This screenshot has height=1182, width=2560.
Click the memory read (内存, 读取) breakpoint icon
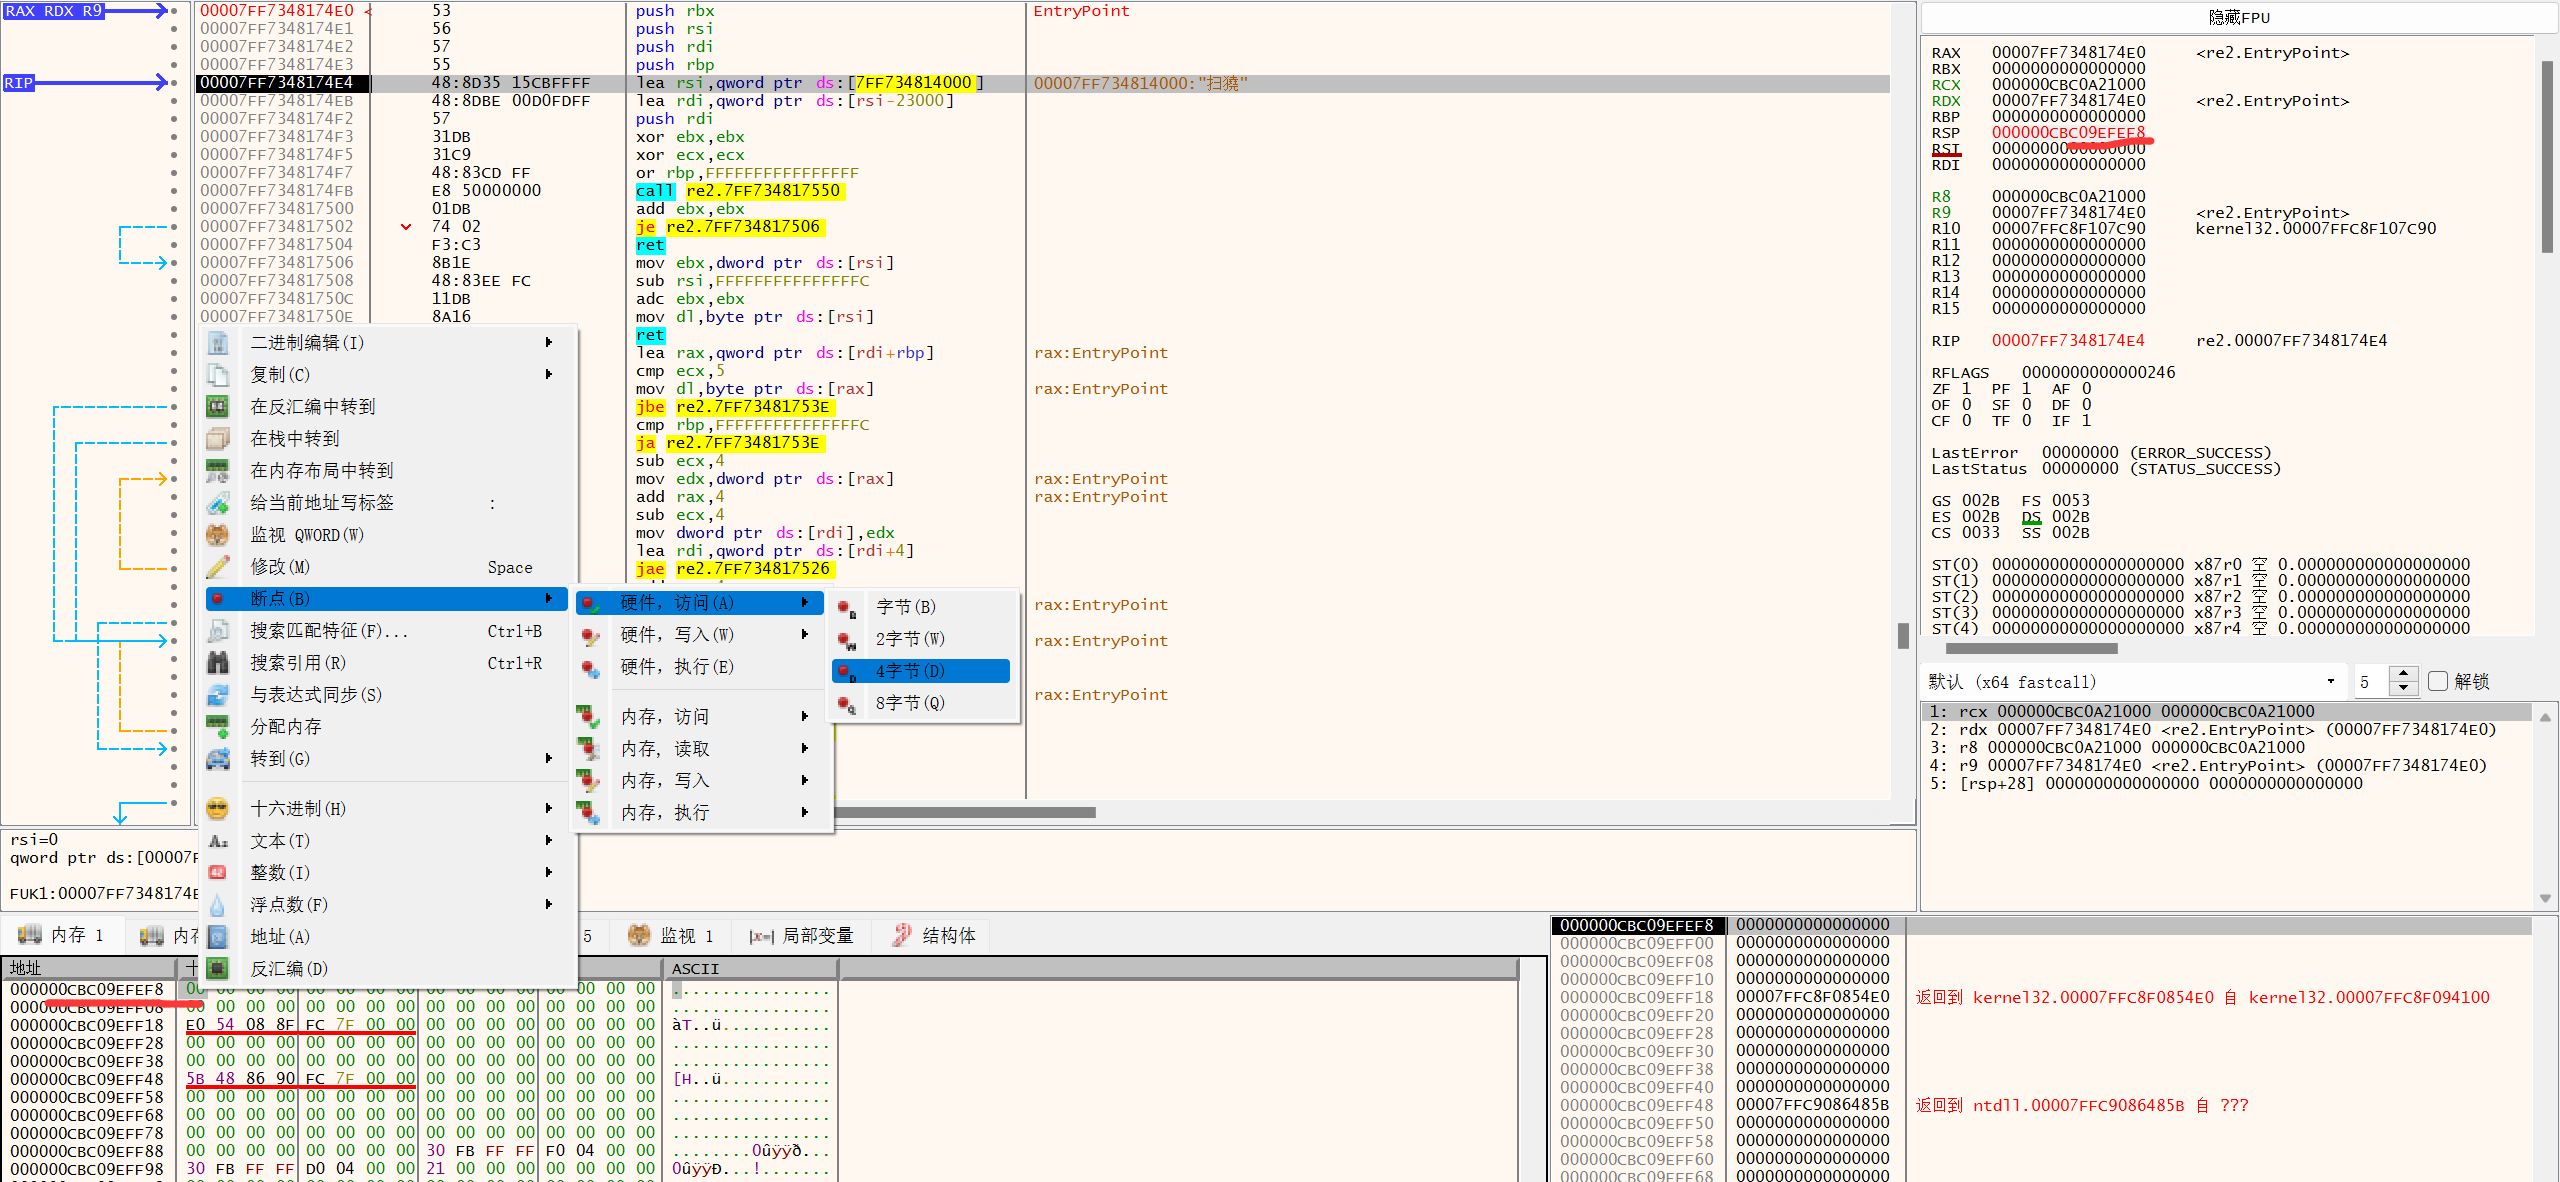[x=588, y=749]
